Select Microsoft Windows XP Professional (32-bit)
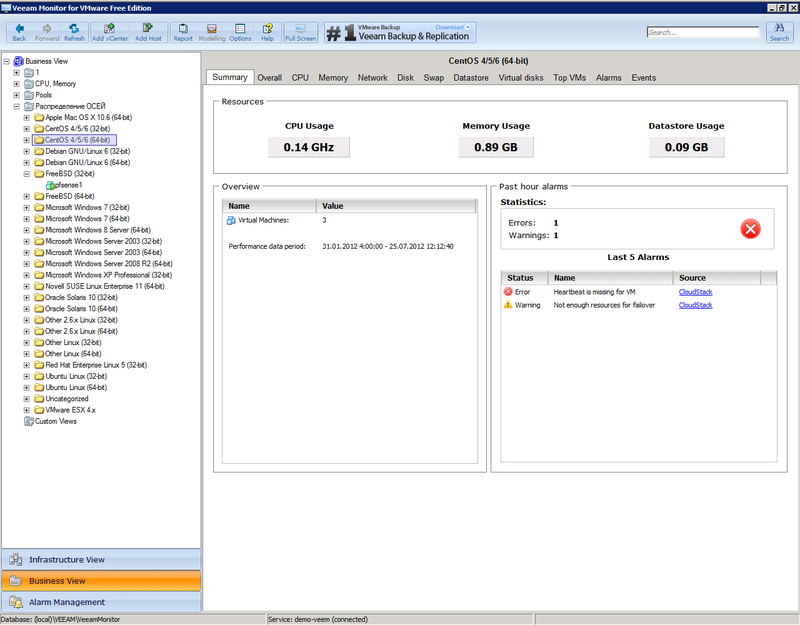This screenshot has height=625, width=800. (109, 276)
